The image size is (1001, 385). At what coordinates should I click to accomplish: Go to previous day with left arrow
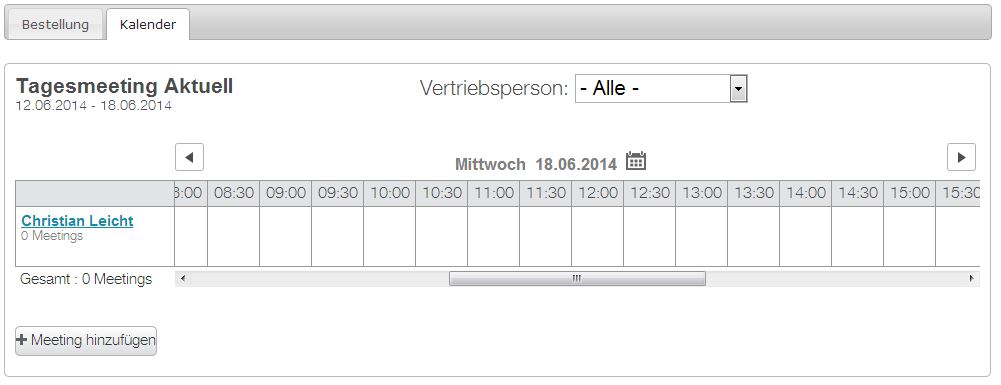(190, 157)
